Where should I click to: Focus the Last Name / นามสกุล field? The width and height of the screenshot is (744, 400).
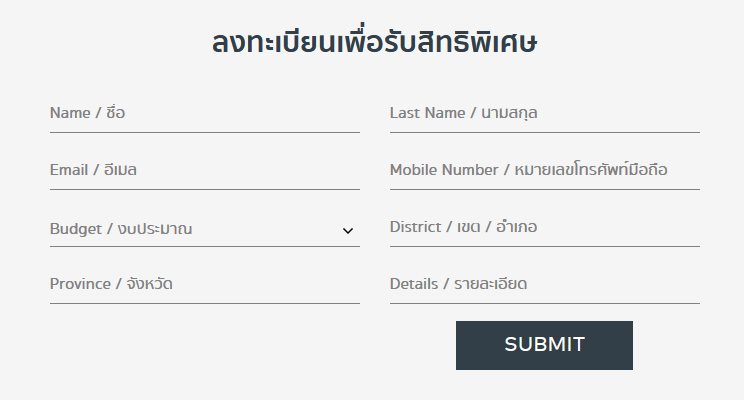[545, 114]
